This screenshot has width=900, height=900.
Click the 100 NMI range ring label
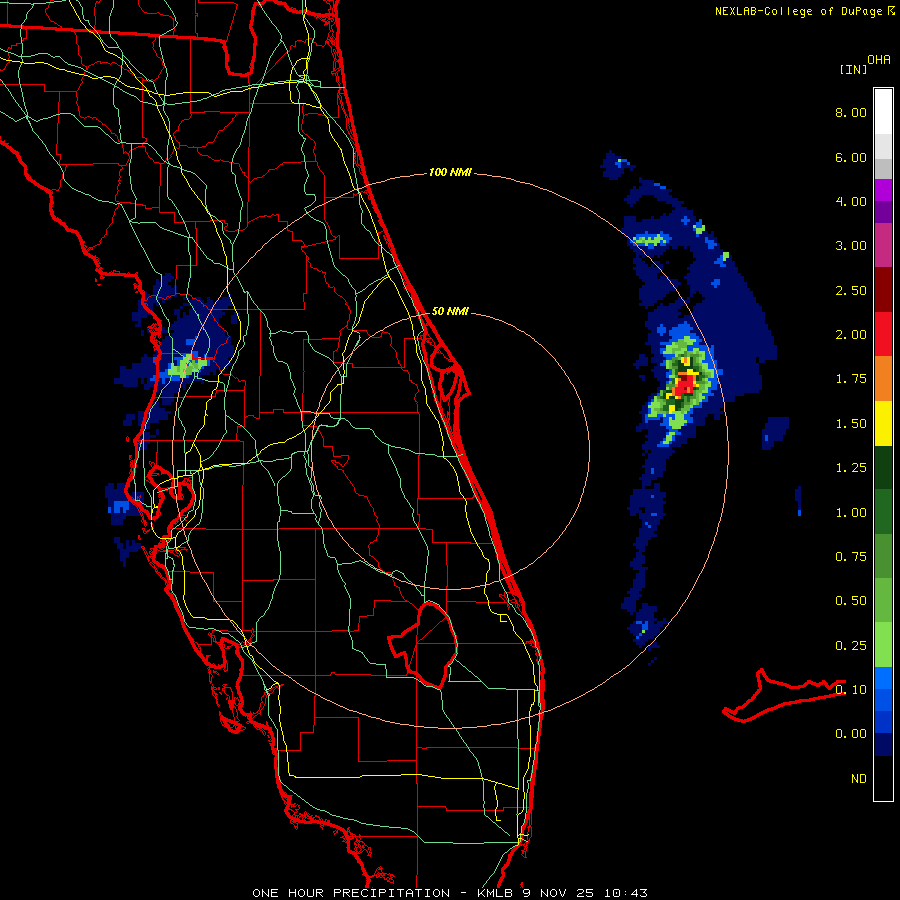click(x=450, y=172)
